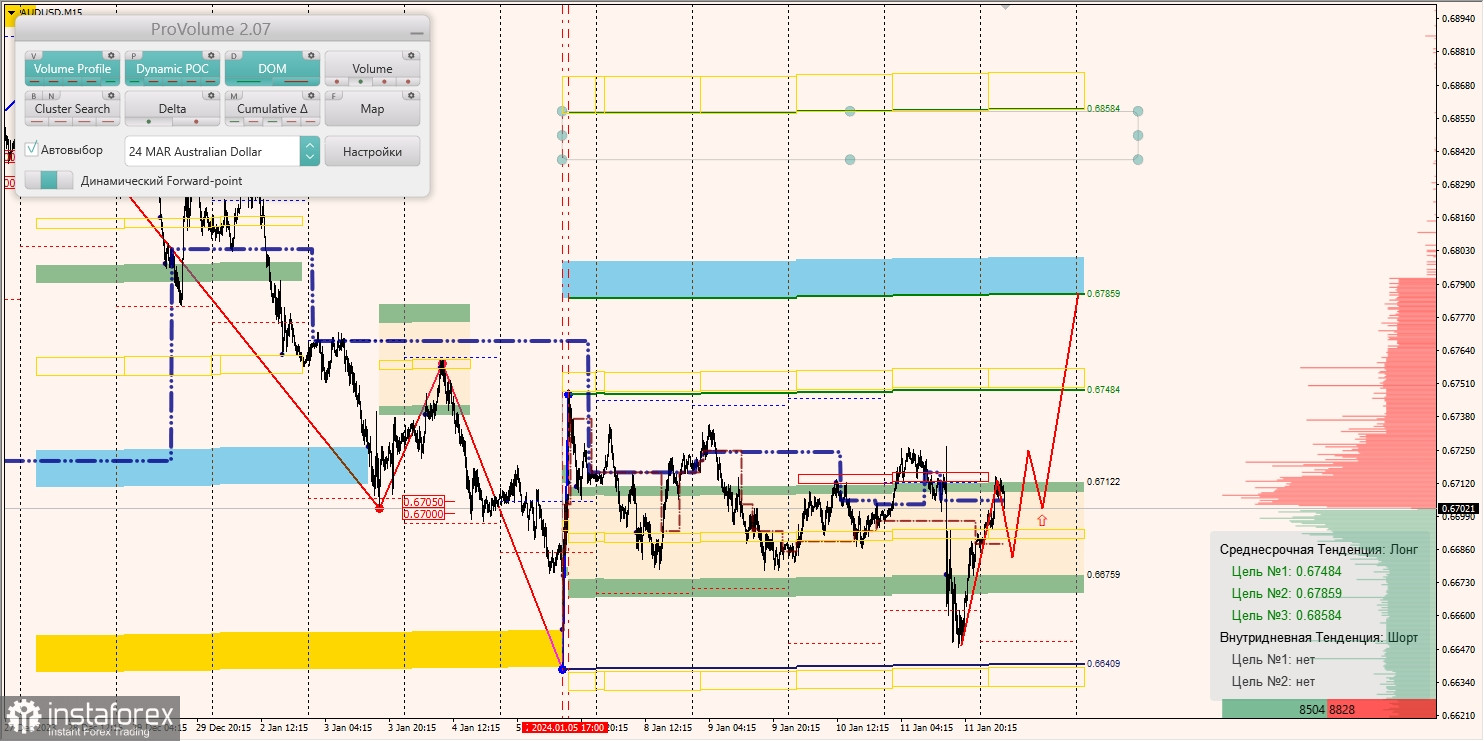The height and width of the screenshot is (741, 1484).
Task: Click the 0.67484 level label on chart
Action: pos(1103,389)
